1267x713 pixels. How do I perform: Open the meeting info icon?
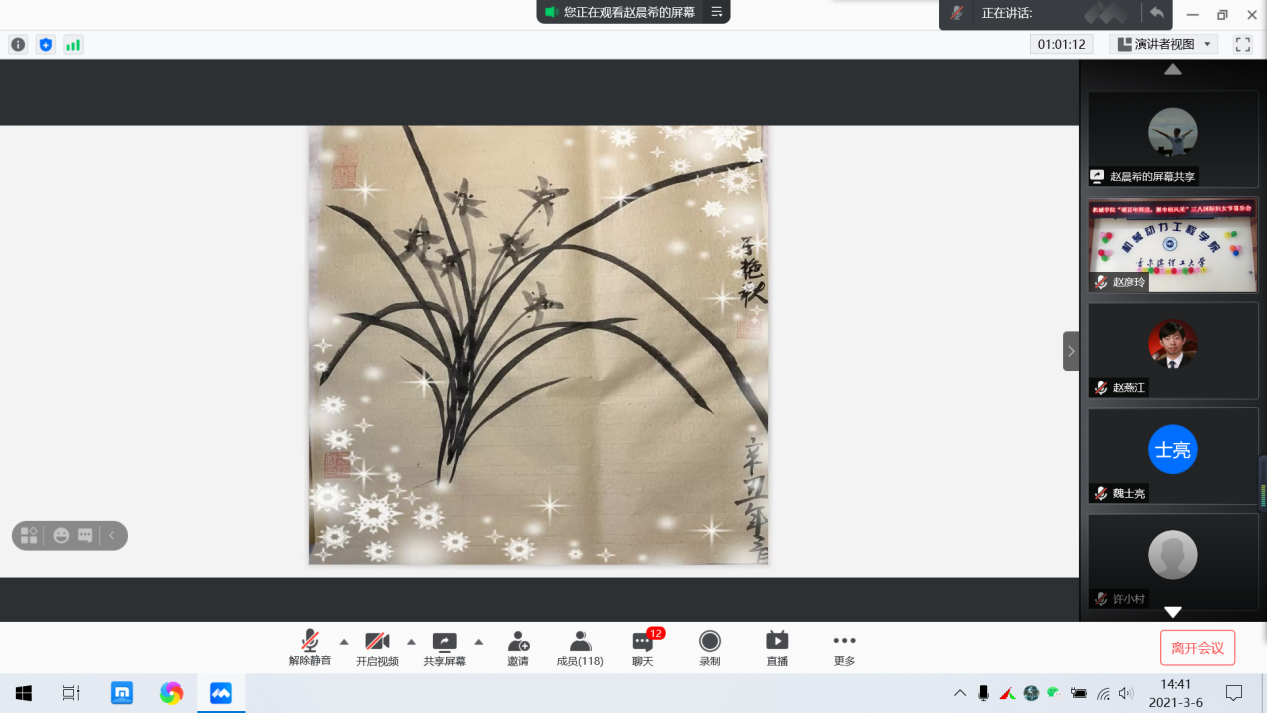pos(18,44)
